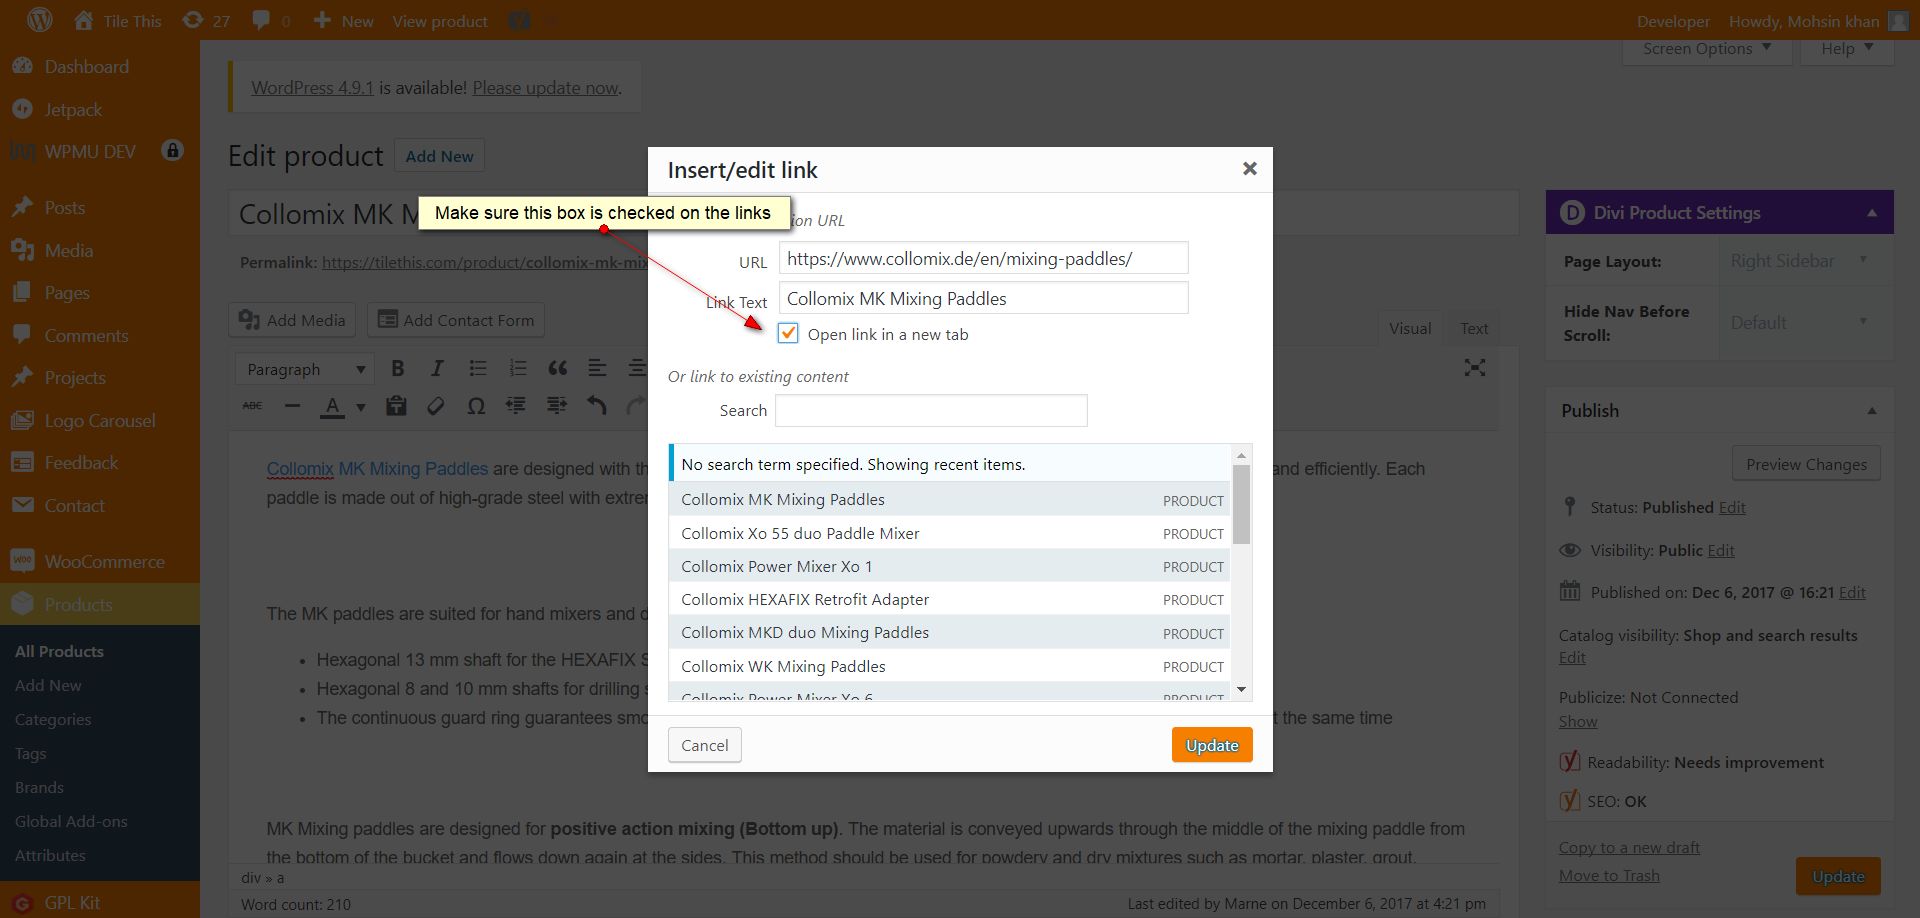Click the orange Update button in dialog
The image size is (1920, 918).
click(1211, 745)
